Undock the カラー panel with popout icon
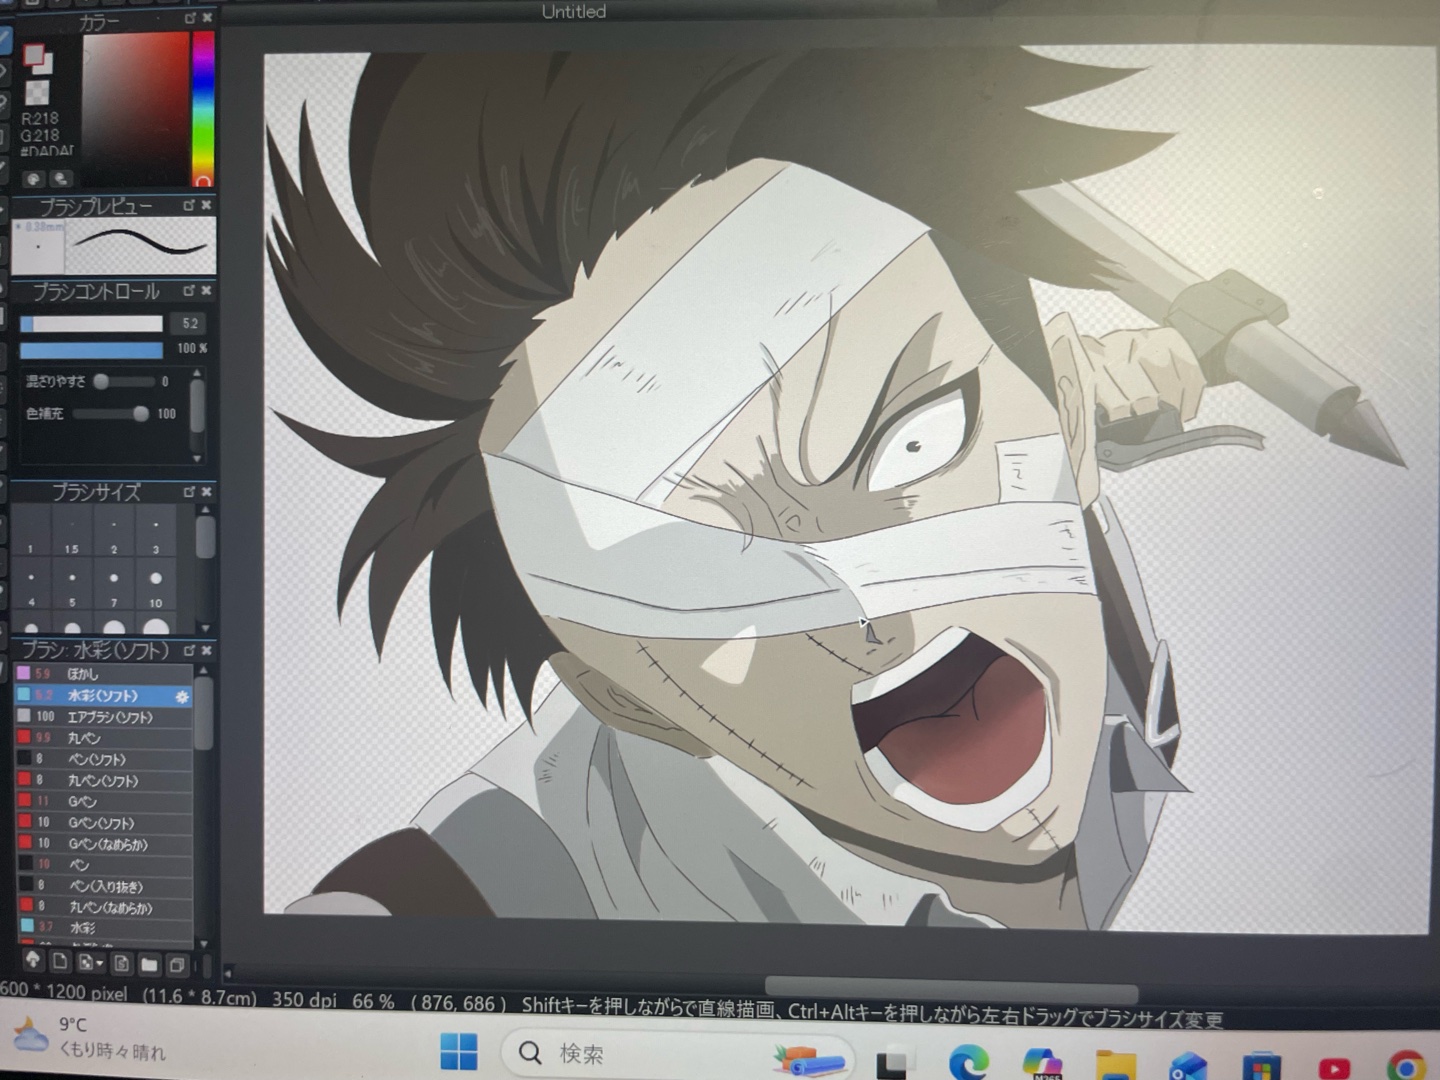 pos(189,18)
